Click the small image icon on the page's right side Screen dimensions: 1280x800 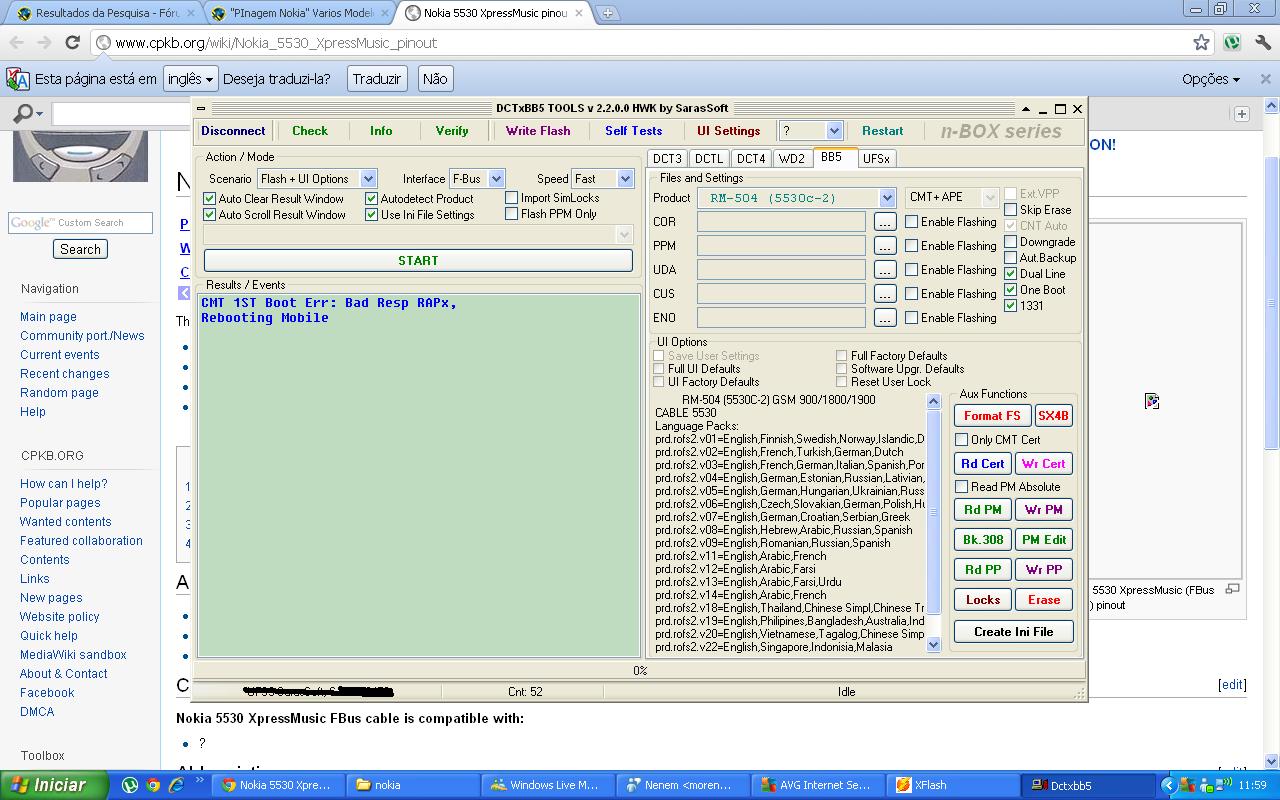(1152, 401)
